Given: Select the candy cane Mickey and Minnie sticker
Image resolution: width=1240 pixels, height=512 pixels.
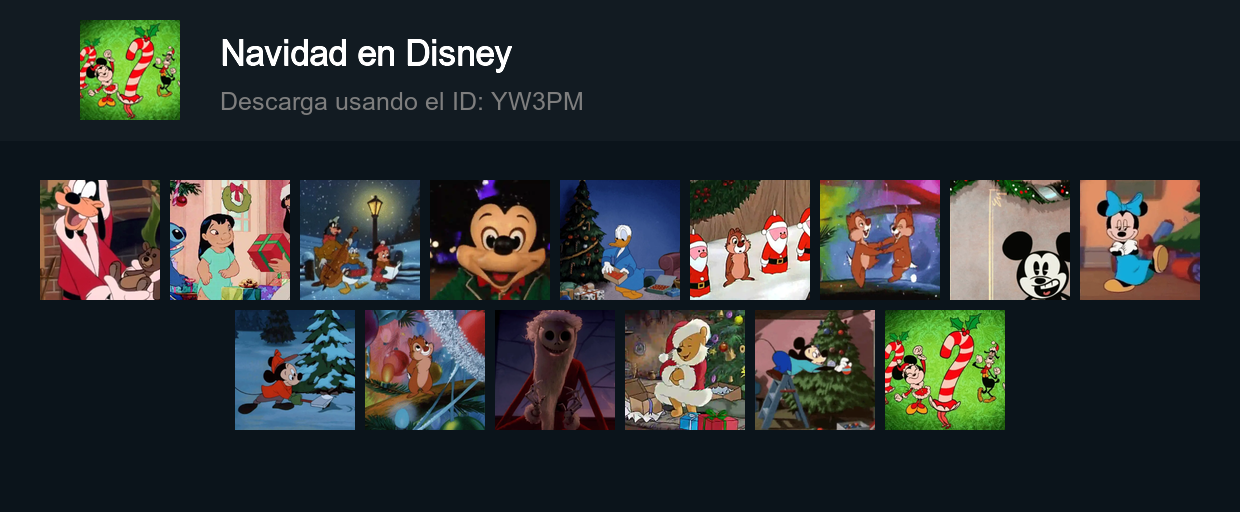Looking at the screenshot, I should [x=945, y=370].
